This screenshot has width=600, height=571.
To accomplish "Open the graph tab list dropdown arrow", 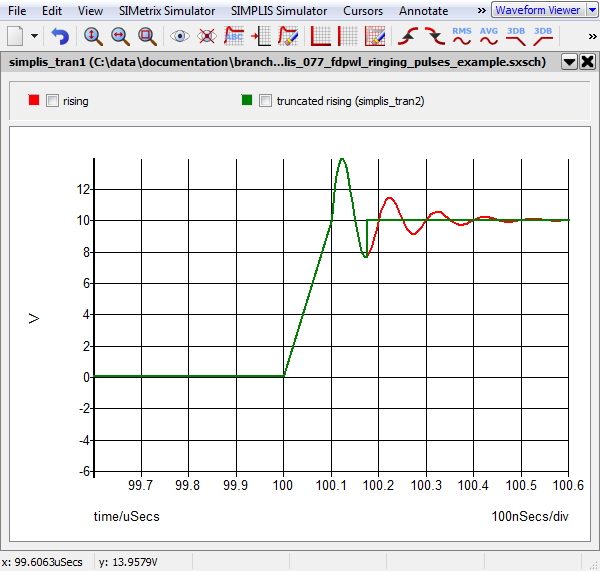I will pos(569,61).
